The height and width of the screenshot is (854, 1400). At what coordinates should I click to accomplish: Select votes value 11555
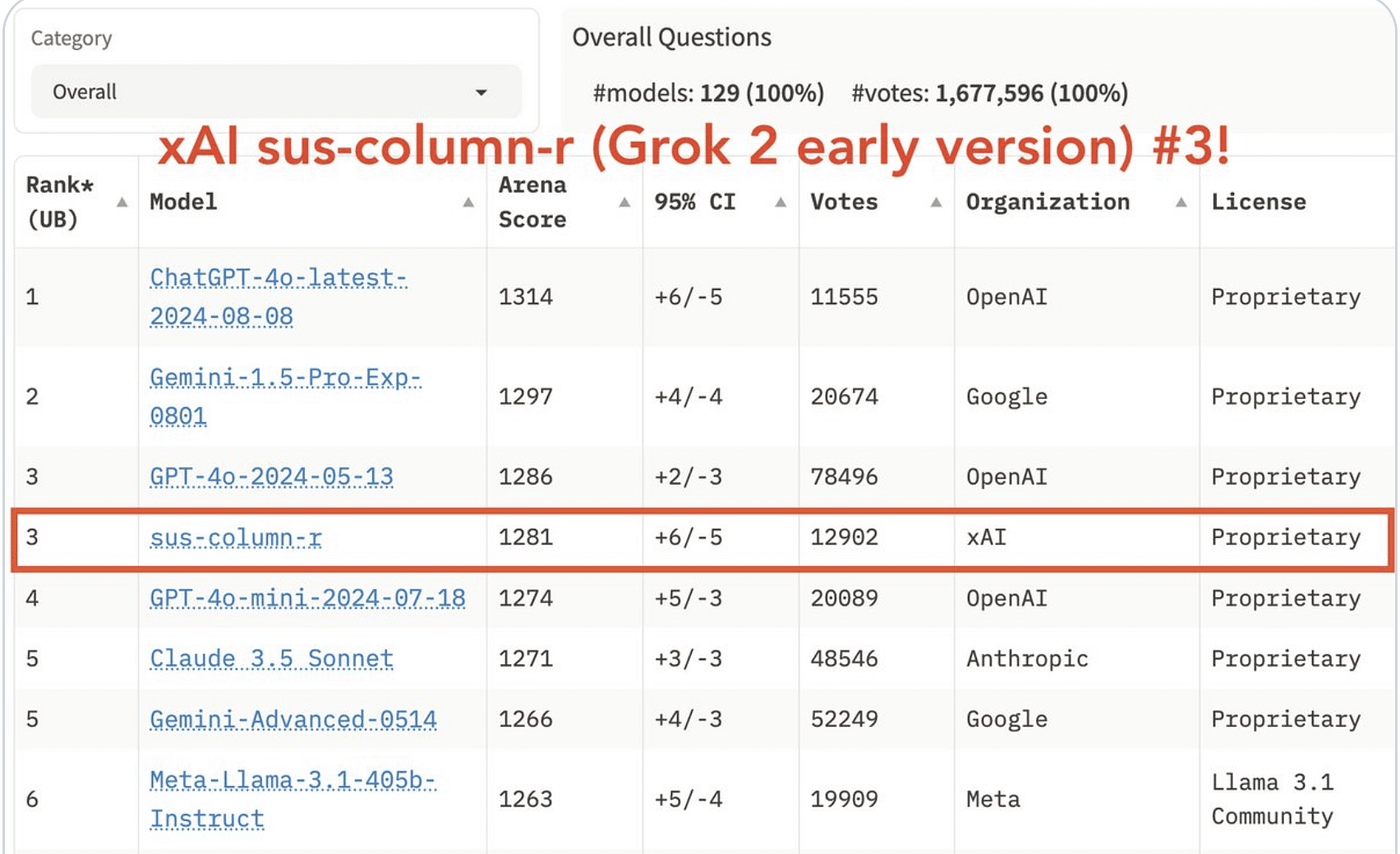[x=844, y=297]
